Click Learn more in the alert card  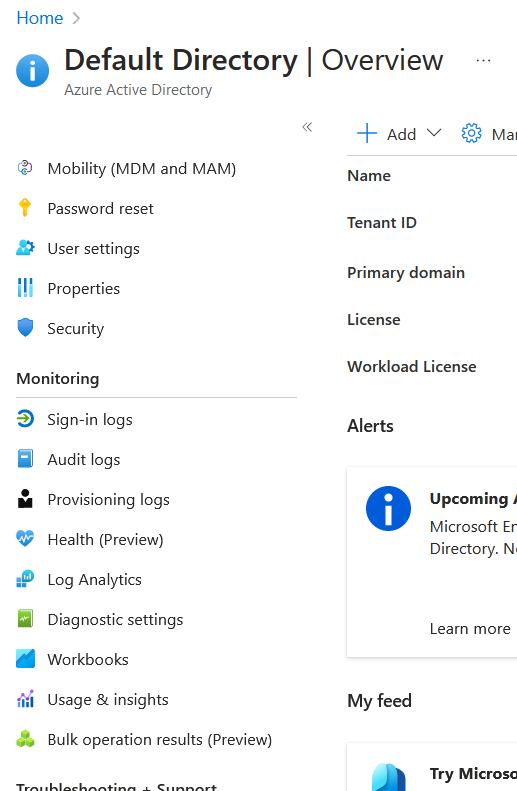pyautogui.click(x=470, y=629)
